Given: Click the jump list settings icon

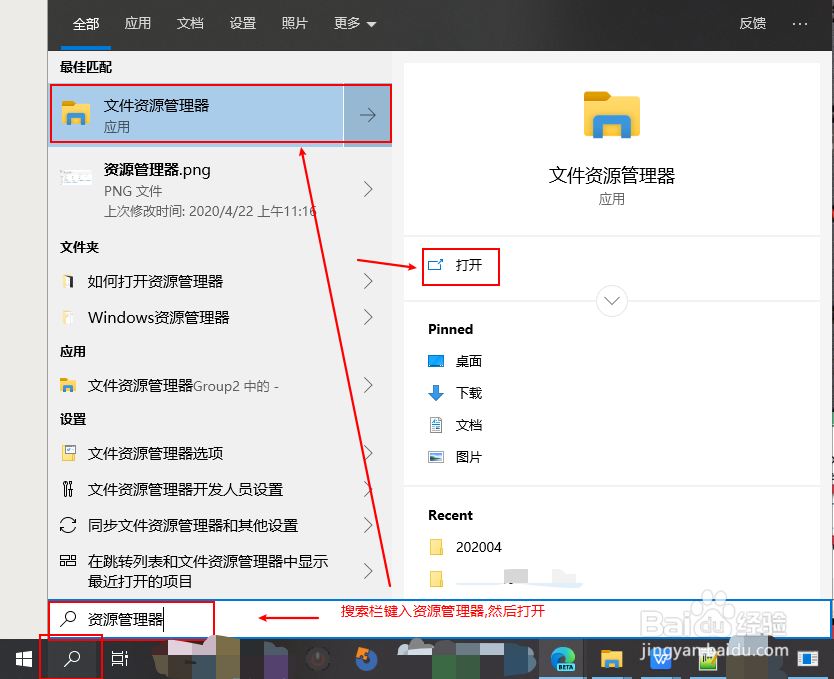Looking at the screenshot, I should [68, 560].
